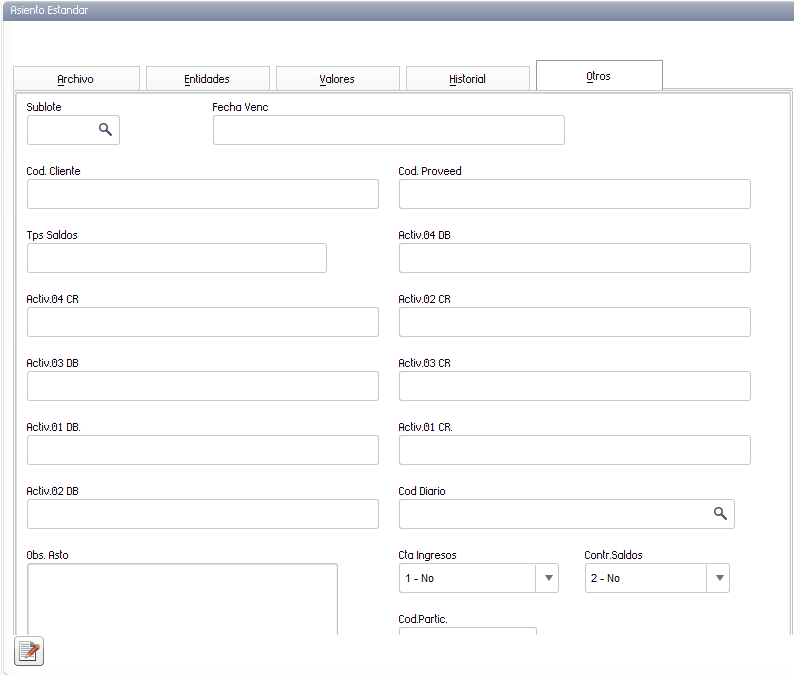Focus the Activ.02 CR input field
The width and height of the screenshot is (794, 675).
[x=574, y=322]
